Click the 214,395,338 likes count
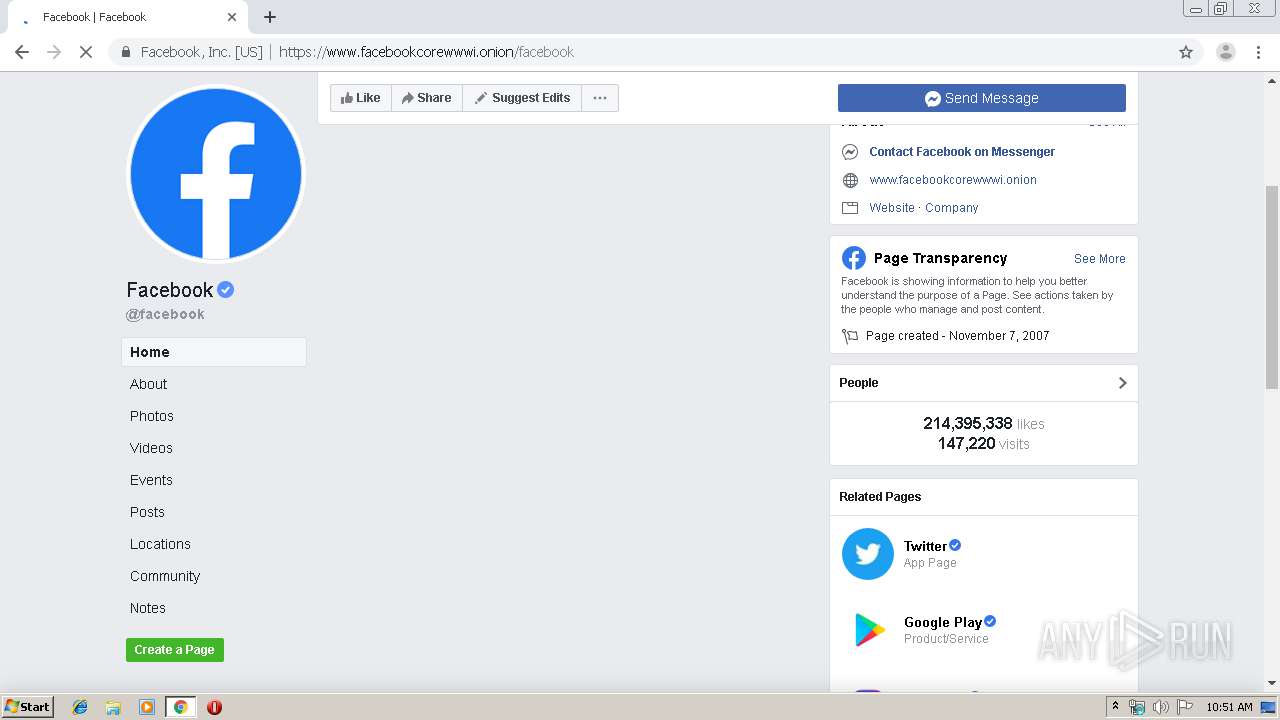This screenshot has width=1280, height=720. coord(984,424)
